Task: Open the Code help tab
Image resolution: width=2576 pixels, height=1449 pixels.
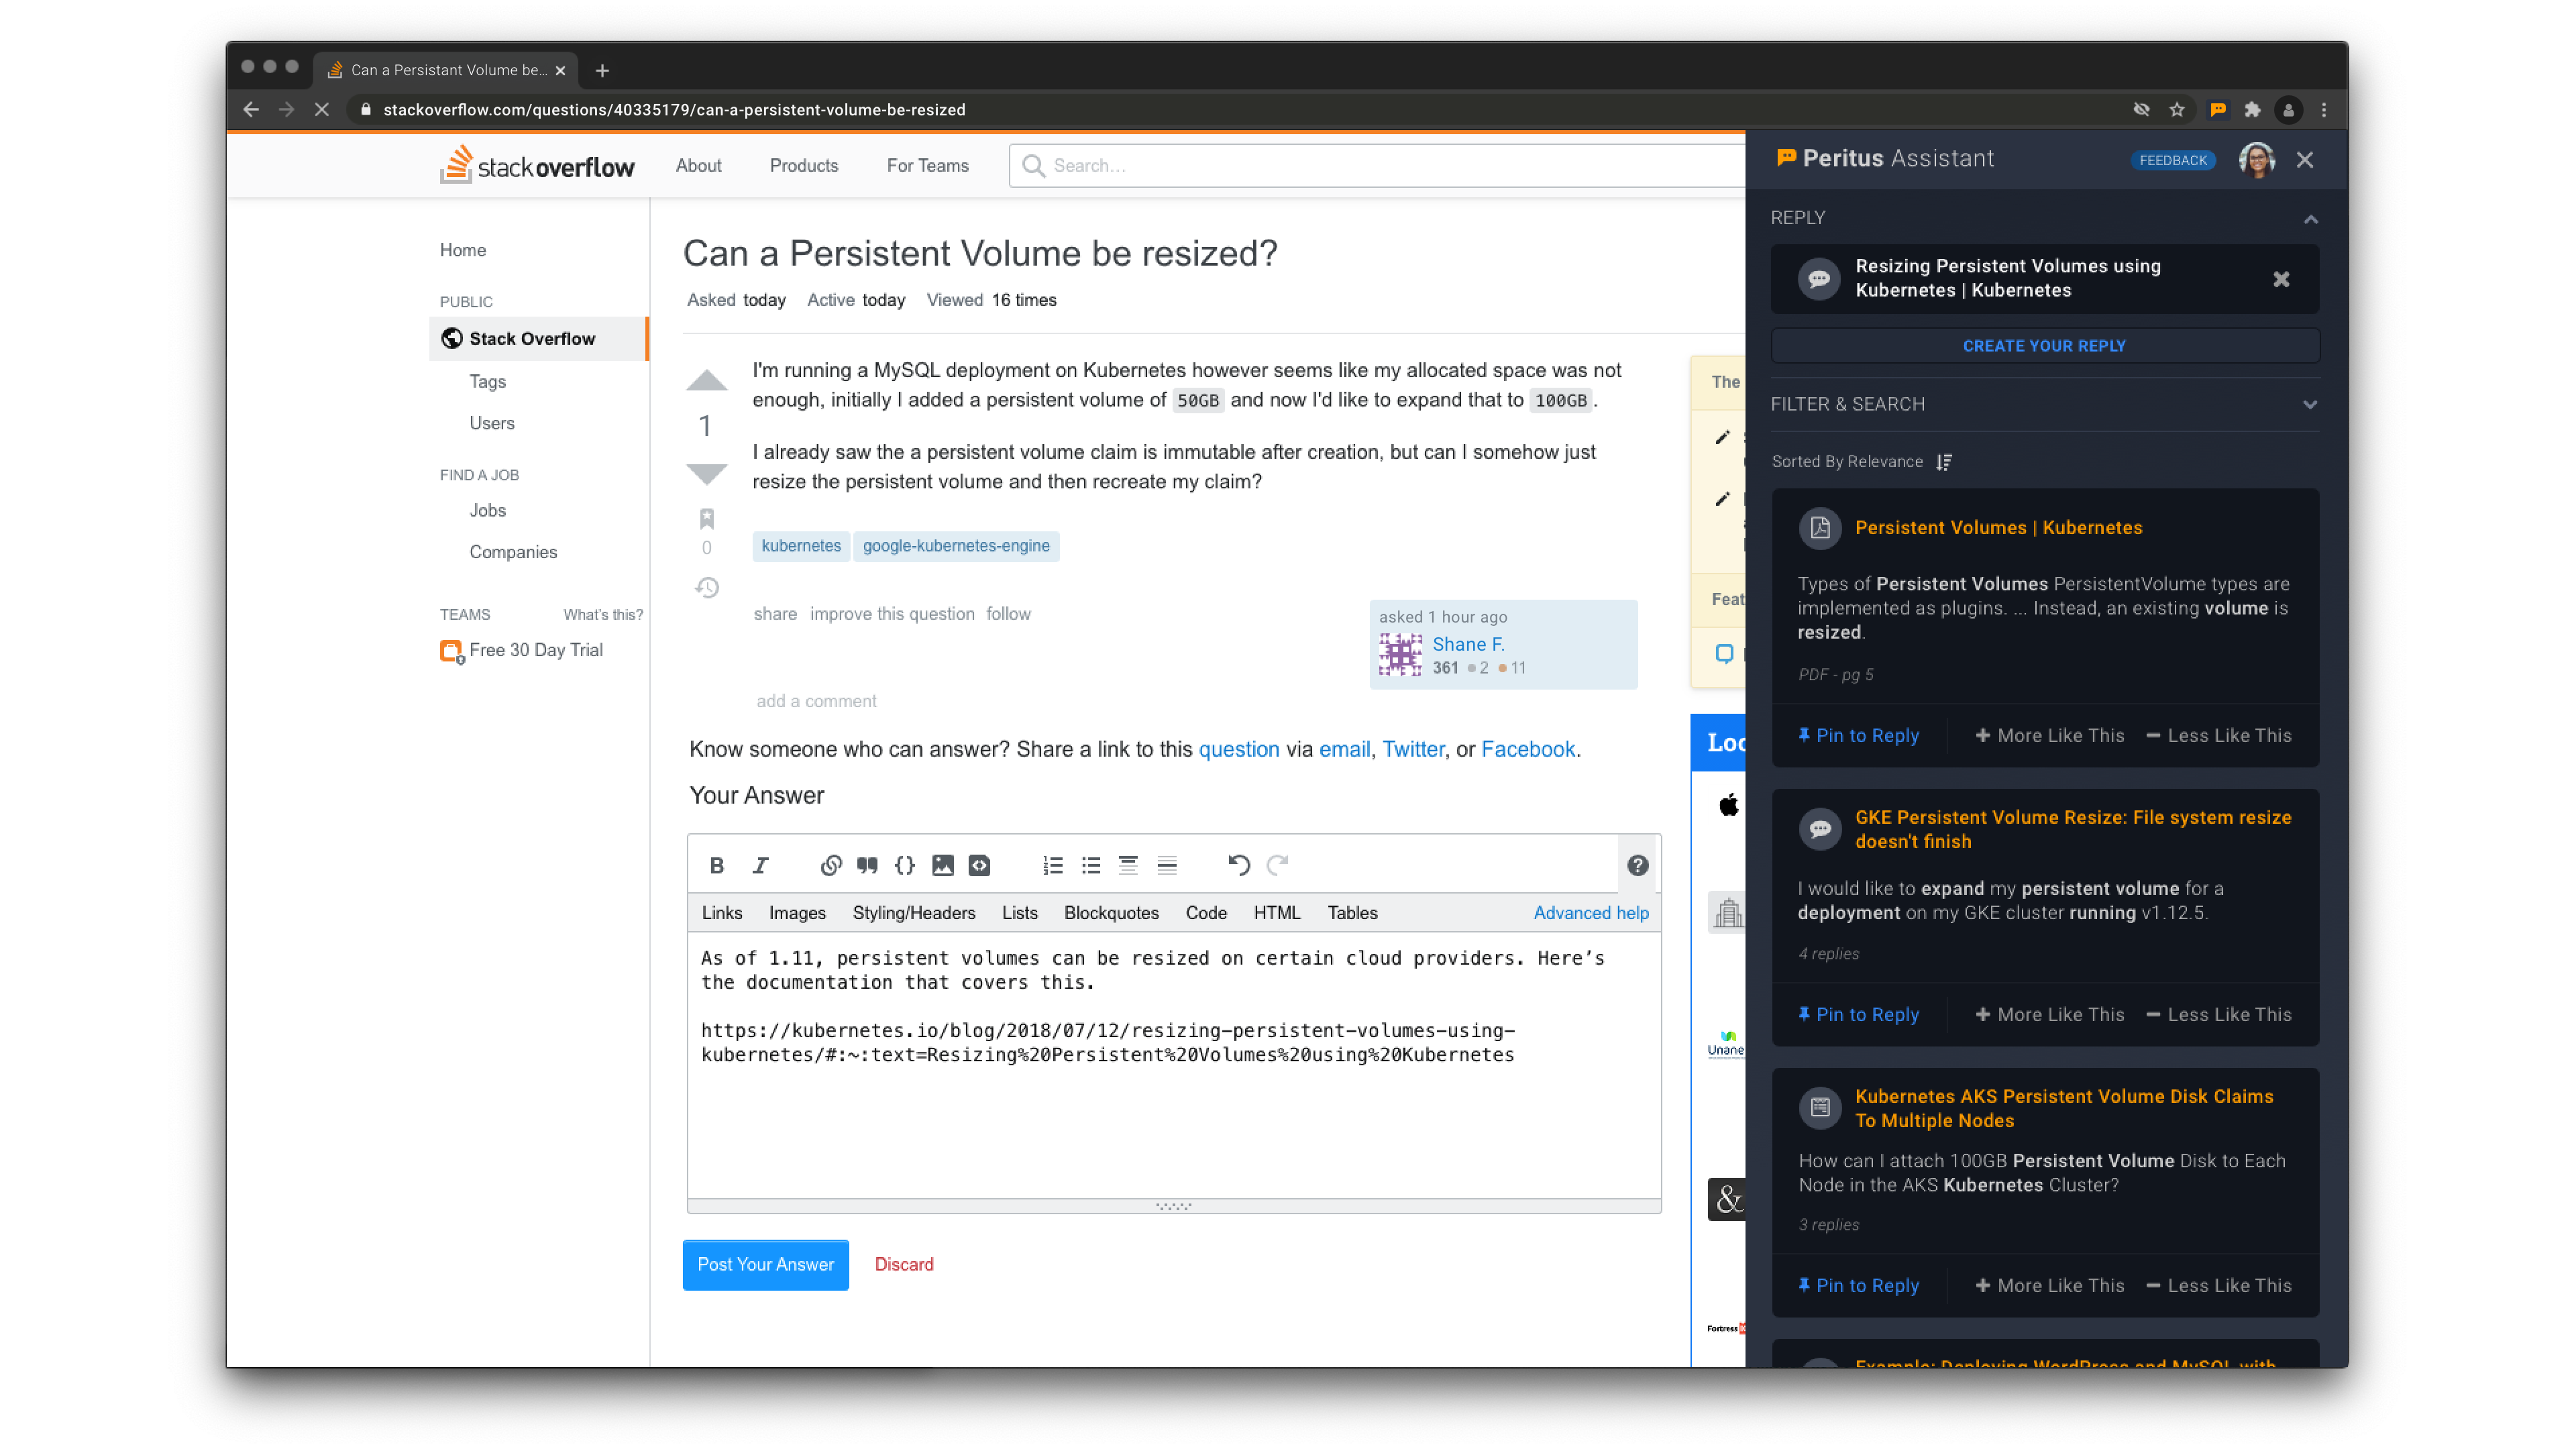Action: tap(1206, 913)
